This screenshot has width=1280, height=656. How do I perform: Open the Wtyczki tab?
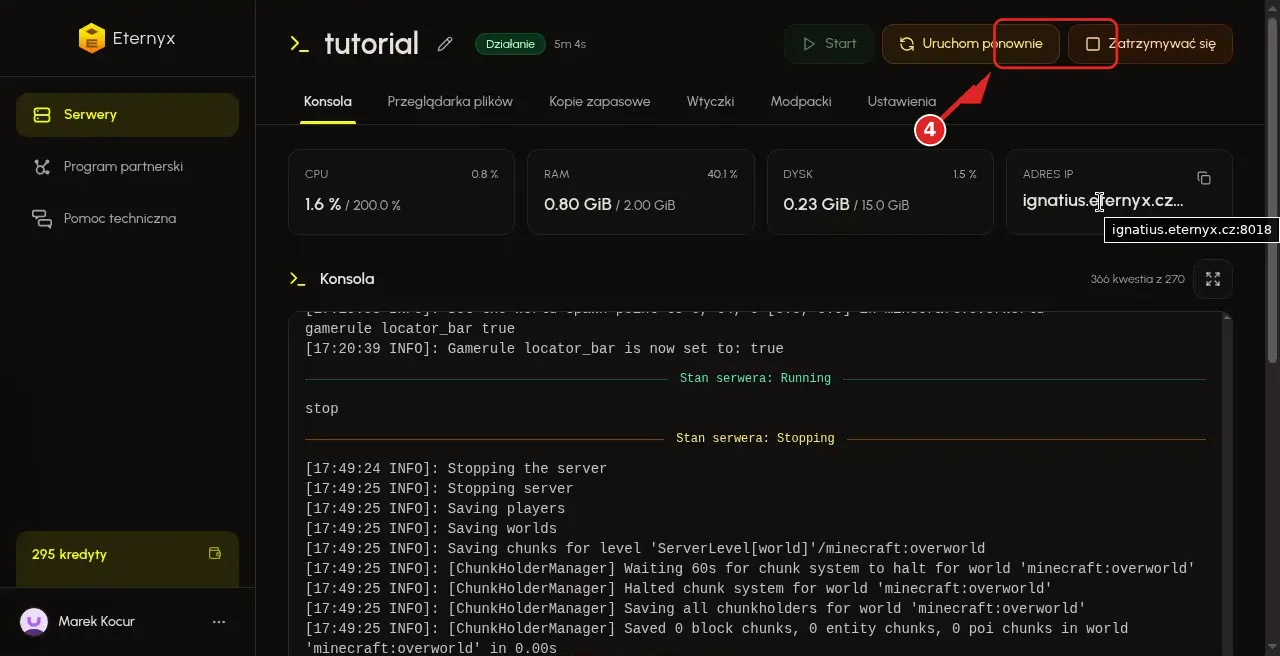pos(710,102)
